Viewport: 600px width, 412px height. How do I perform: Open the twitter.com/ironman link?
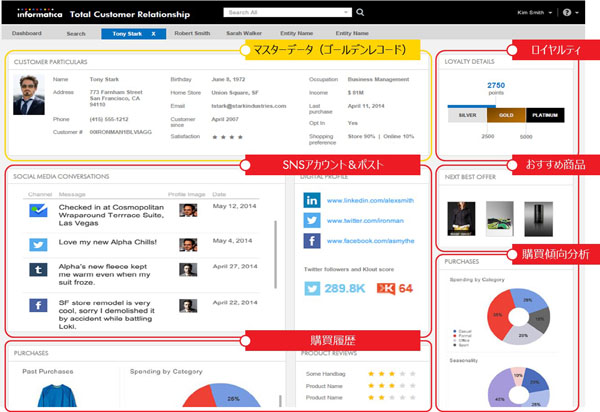[365, 221]
